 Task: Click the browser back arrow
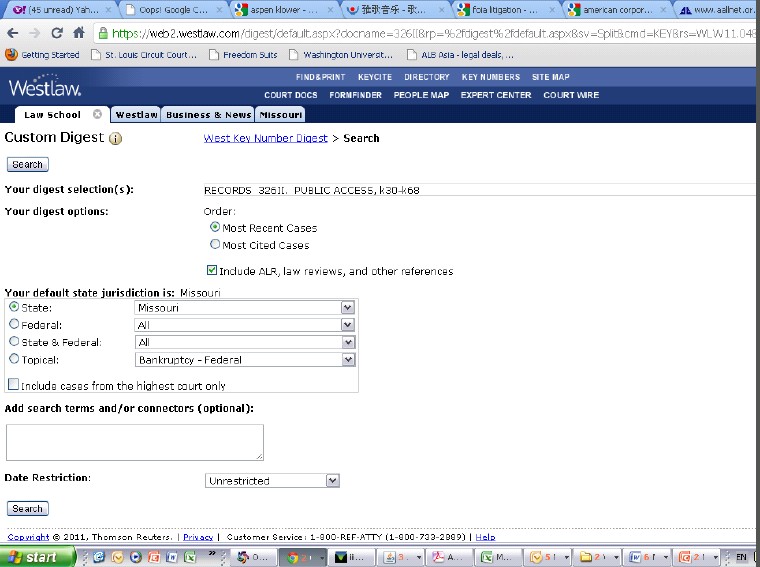coord(11,32)
